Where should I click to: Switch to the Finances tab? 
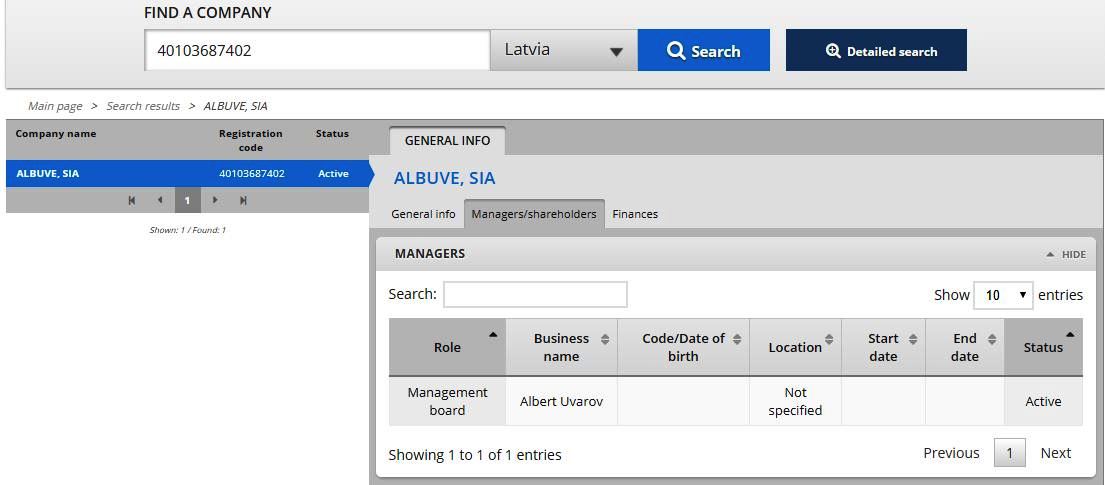(635, 214)
